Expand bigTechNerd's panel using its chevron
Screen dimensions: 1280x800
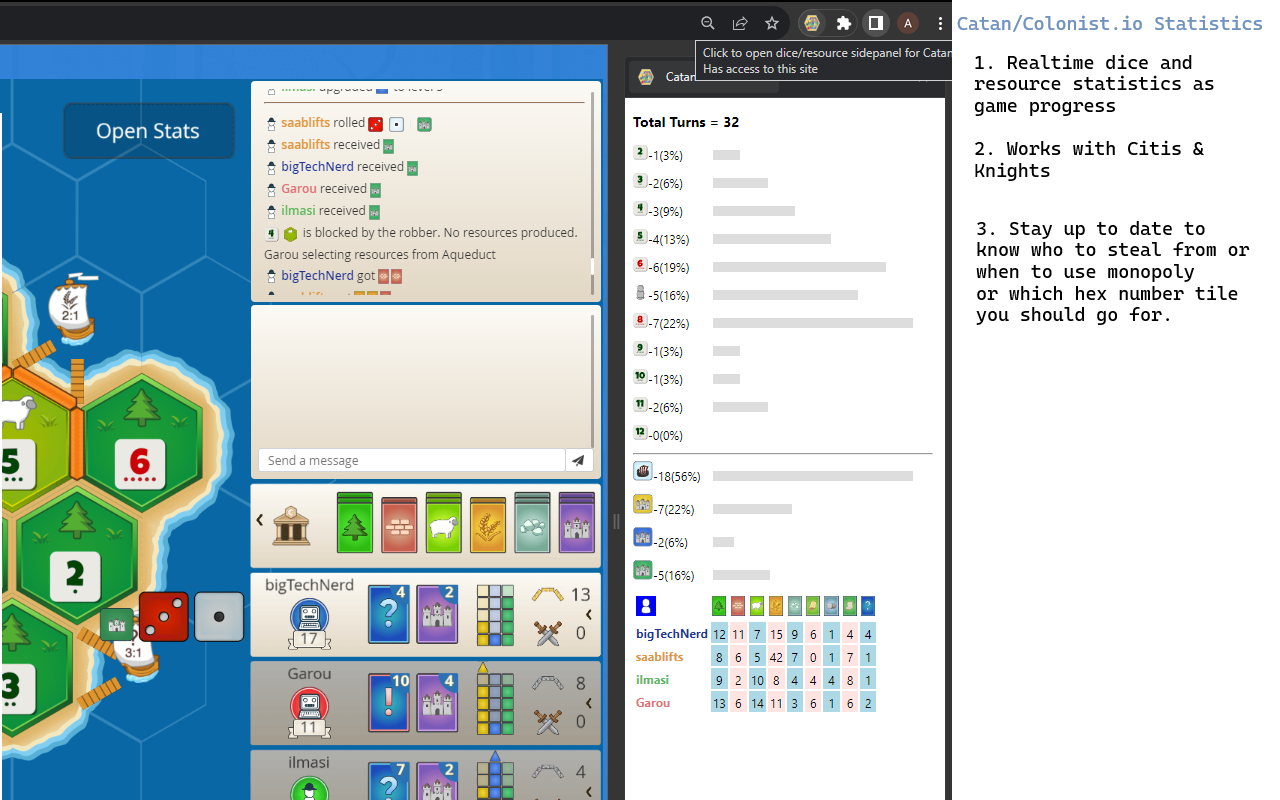pyautogui.click(x=589, y=614)
